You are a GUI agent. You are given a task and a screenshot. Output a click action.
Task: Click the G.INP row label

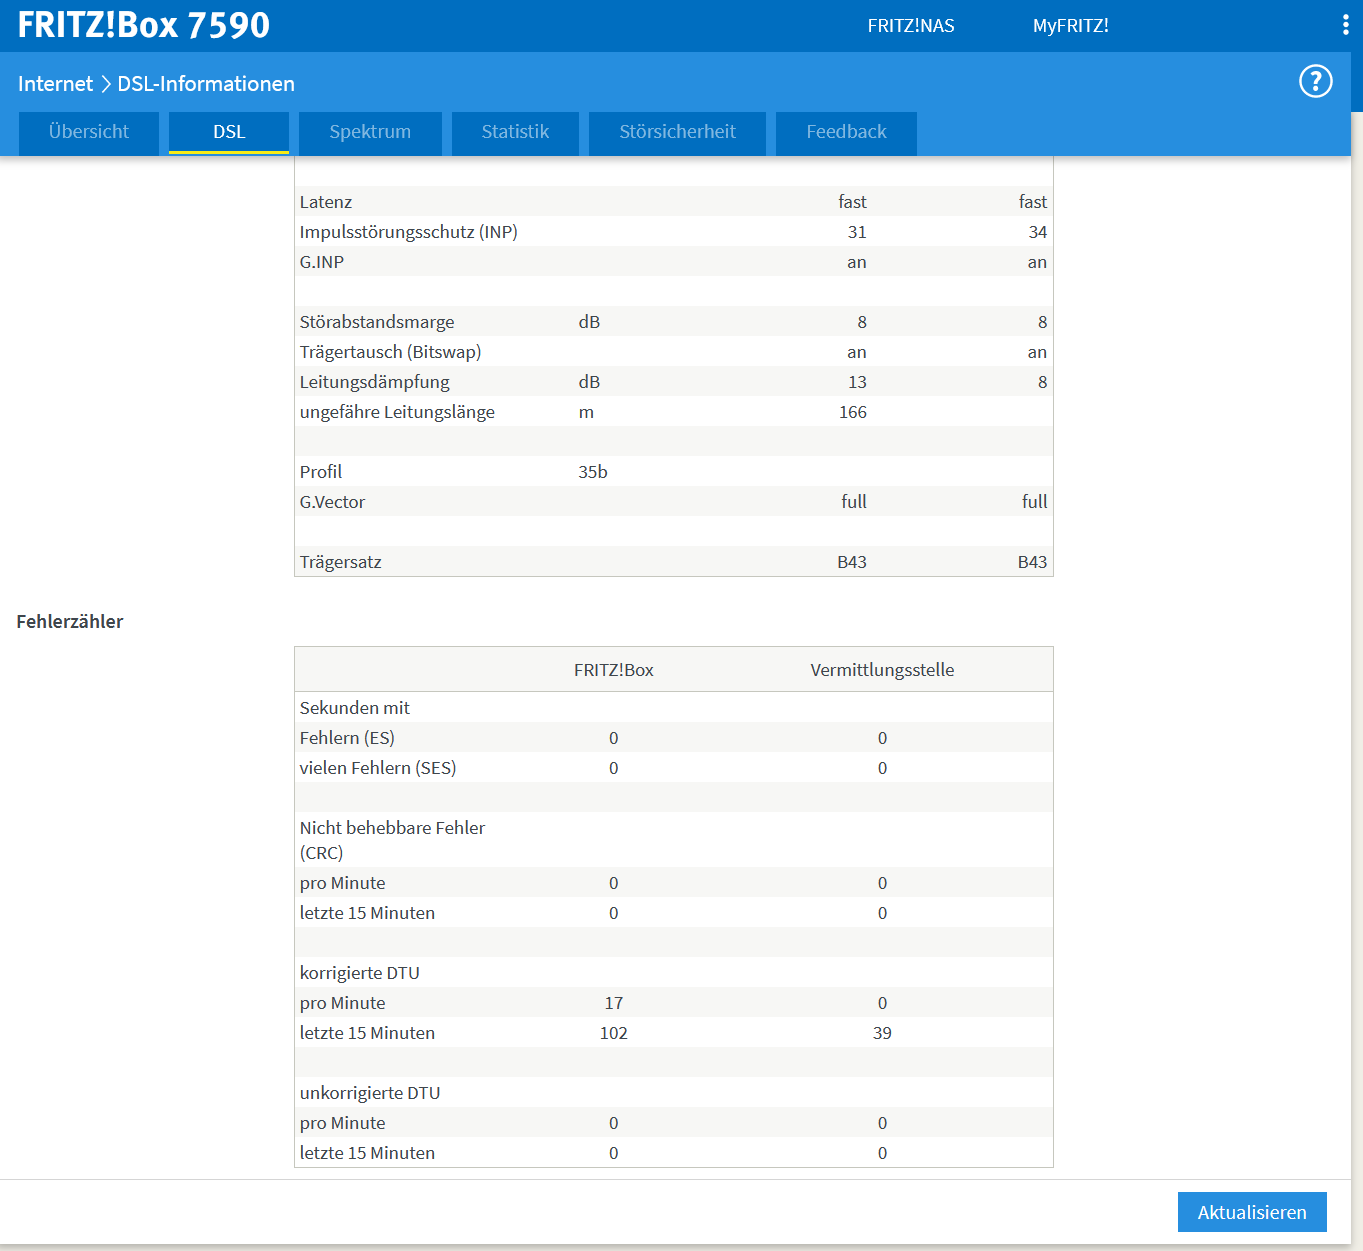coord(322,262)
